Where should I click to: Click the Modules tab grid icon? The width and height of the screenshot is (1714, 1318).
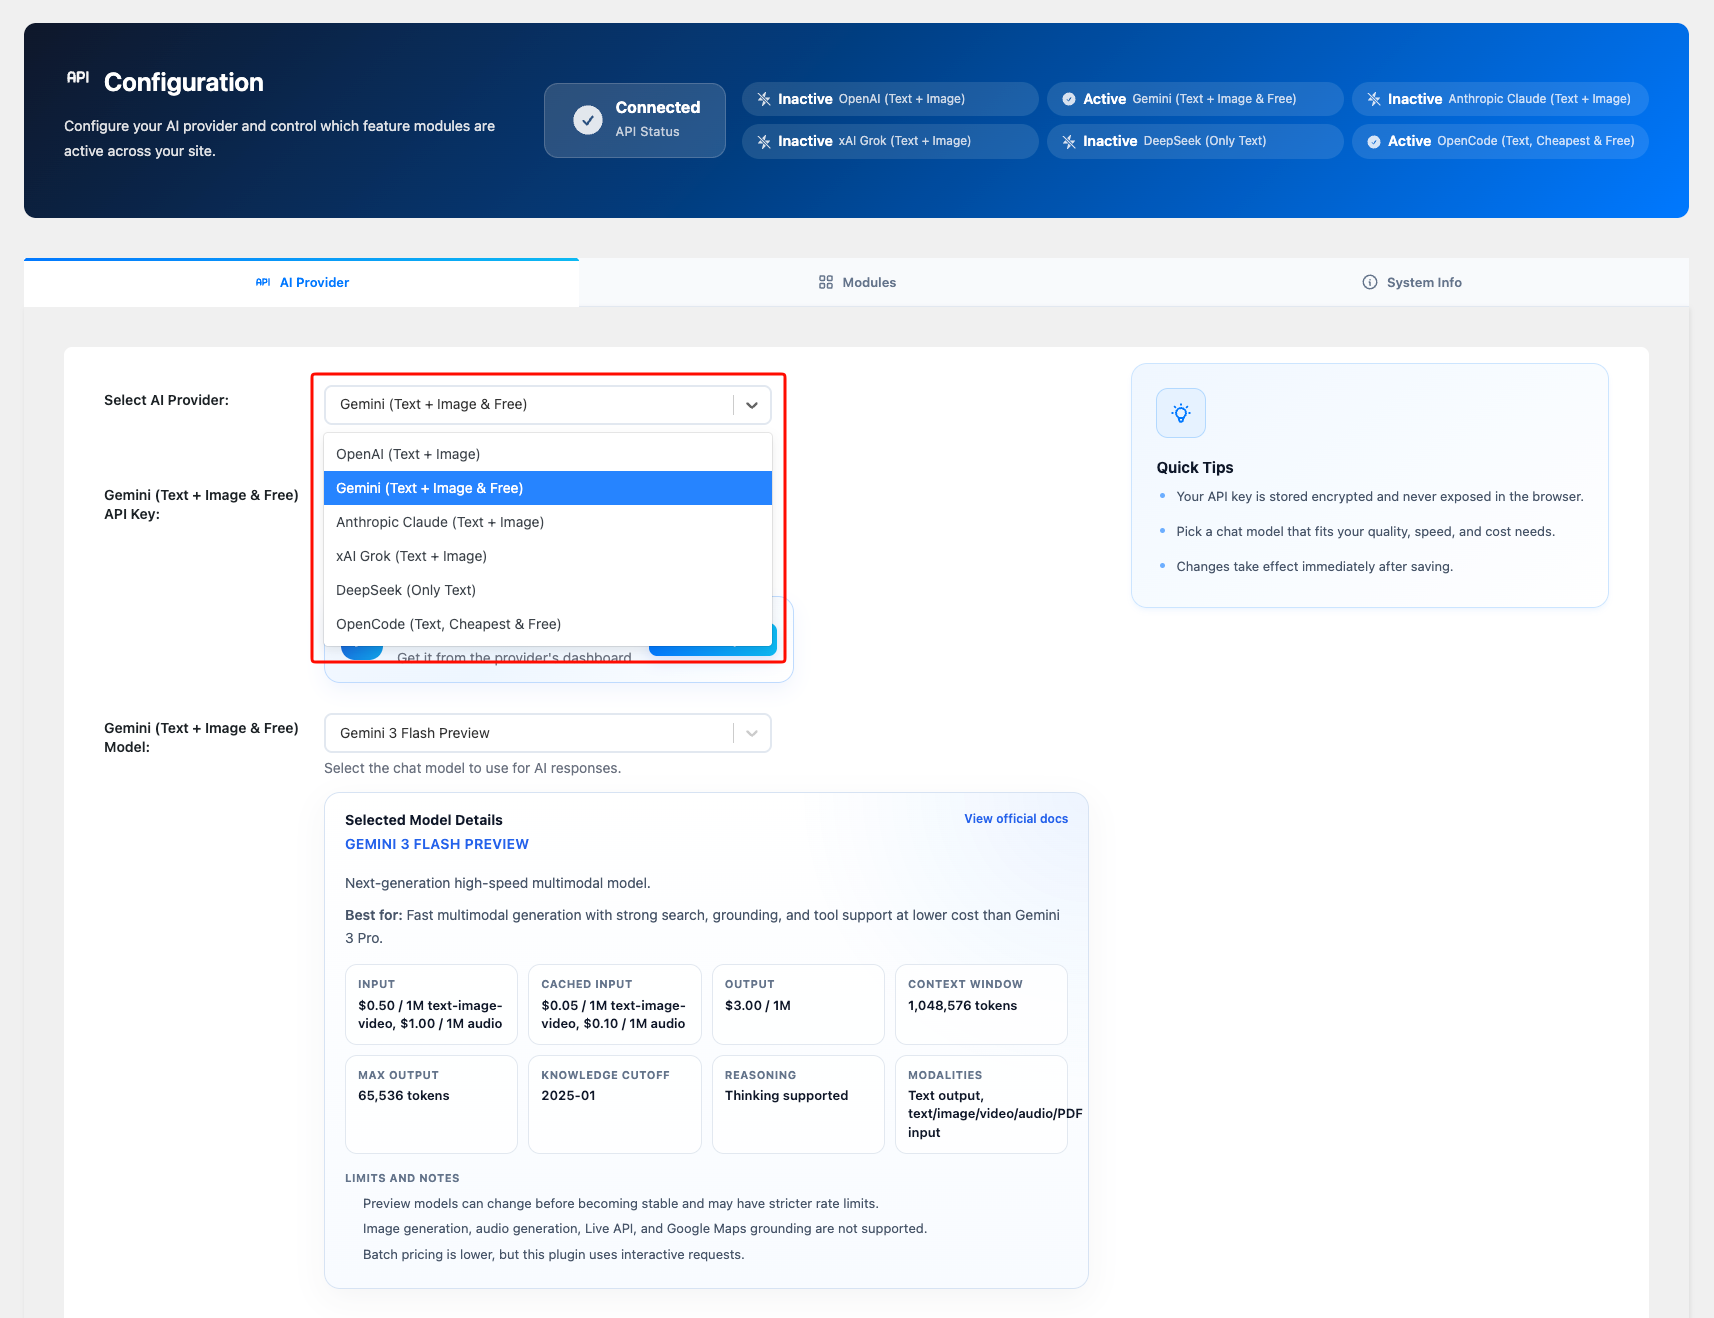click(826, 282)
